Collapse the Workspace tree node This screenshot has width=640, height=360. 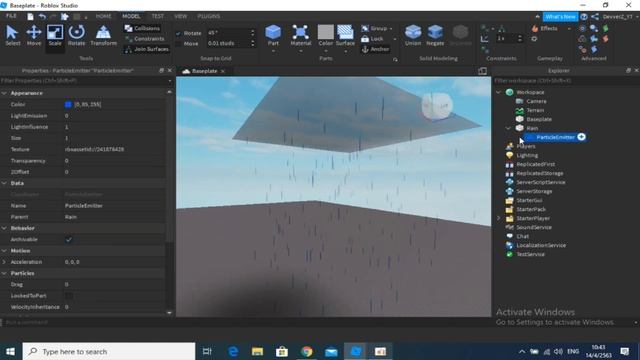click(498, 92)
